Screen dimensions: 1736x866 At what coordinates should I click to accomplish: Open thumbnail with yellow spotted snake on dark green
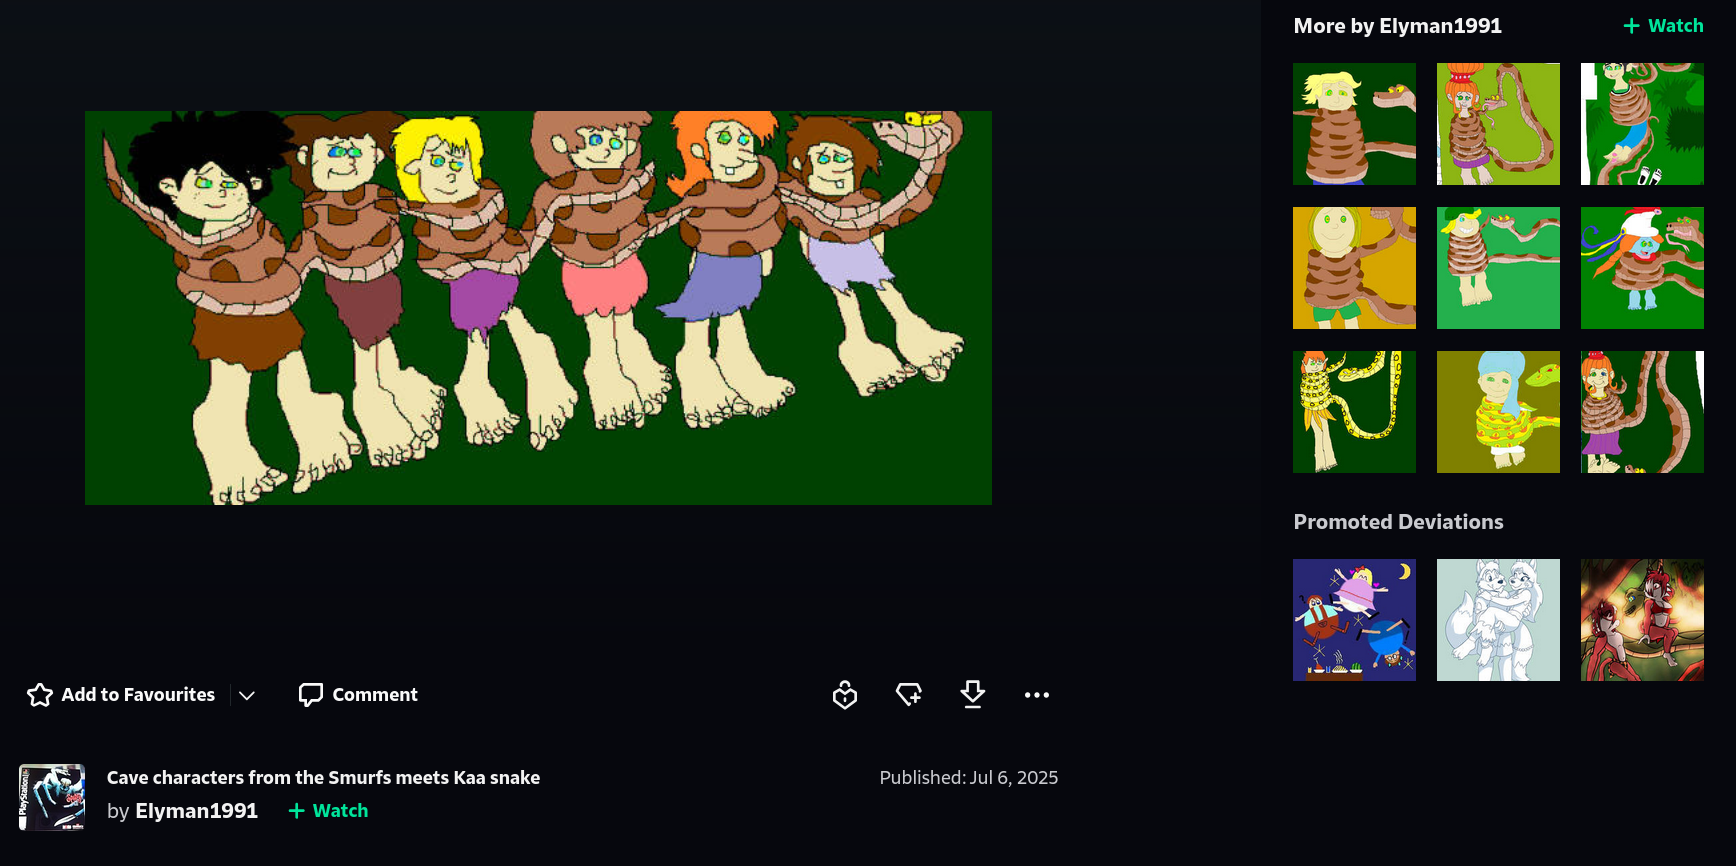click(x=1354, y=412)
